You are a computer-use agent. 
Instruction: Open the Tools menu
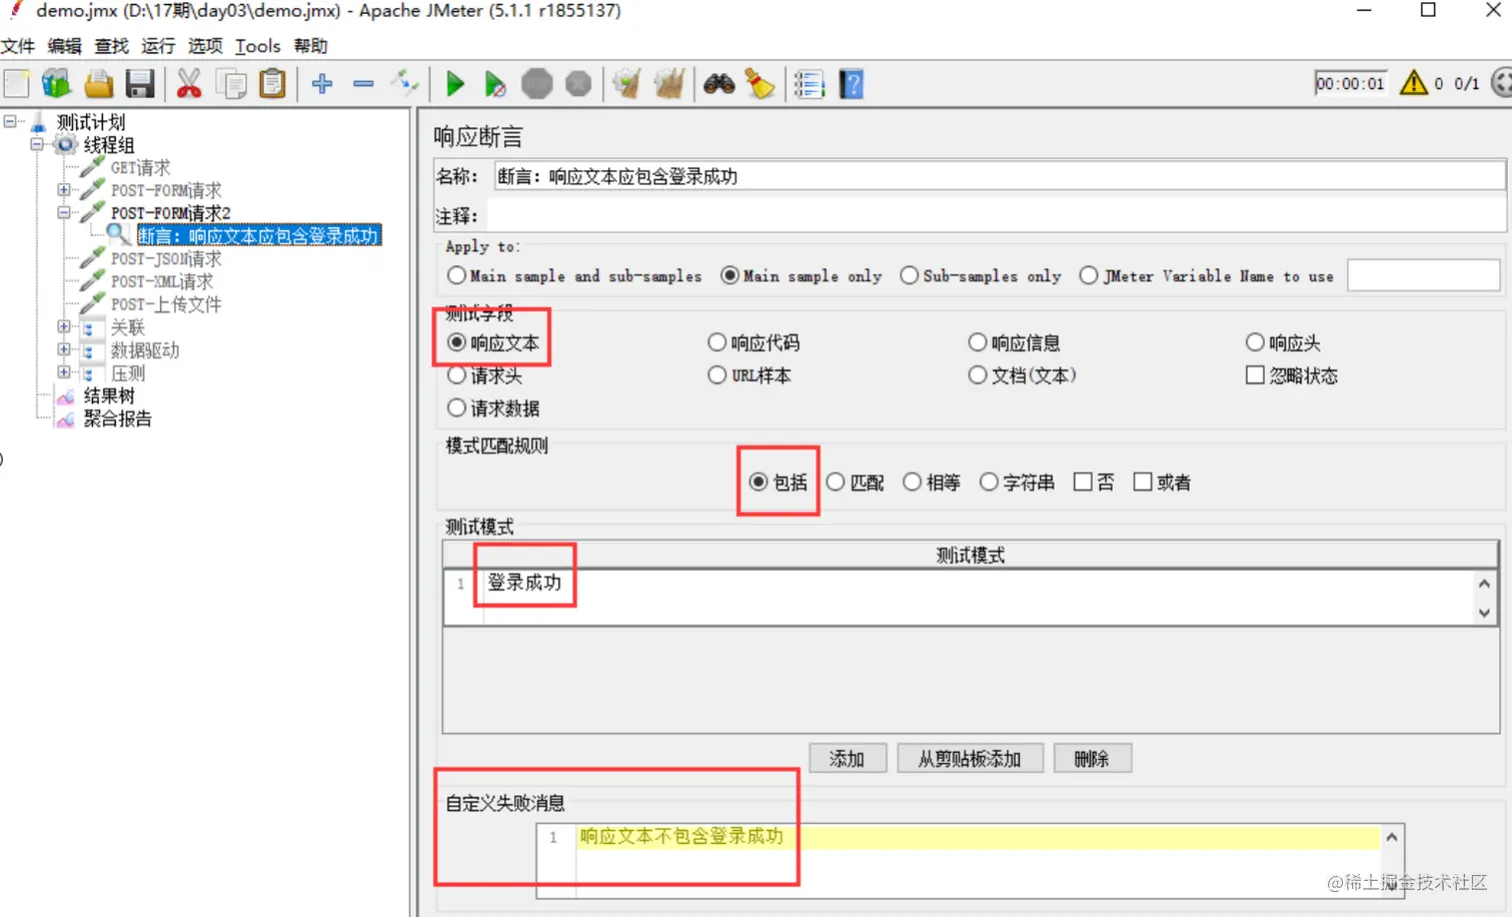tap(258, 46)
